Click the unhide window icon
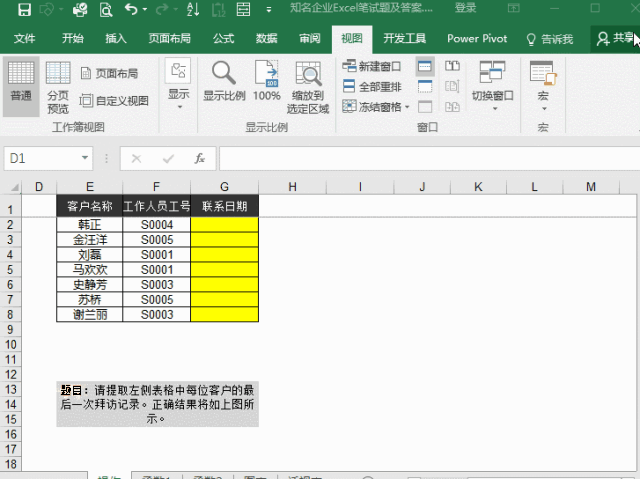Image resolution: width=640 pixels, height=479 pixels. [425, 107]
